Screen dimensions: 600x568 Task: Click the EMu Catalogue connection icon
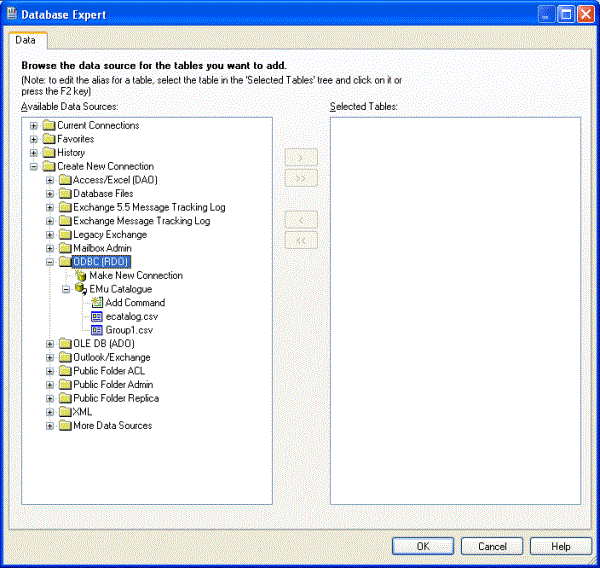point(80,289)
